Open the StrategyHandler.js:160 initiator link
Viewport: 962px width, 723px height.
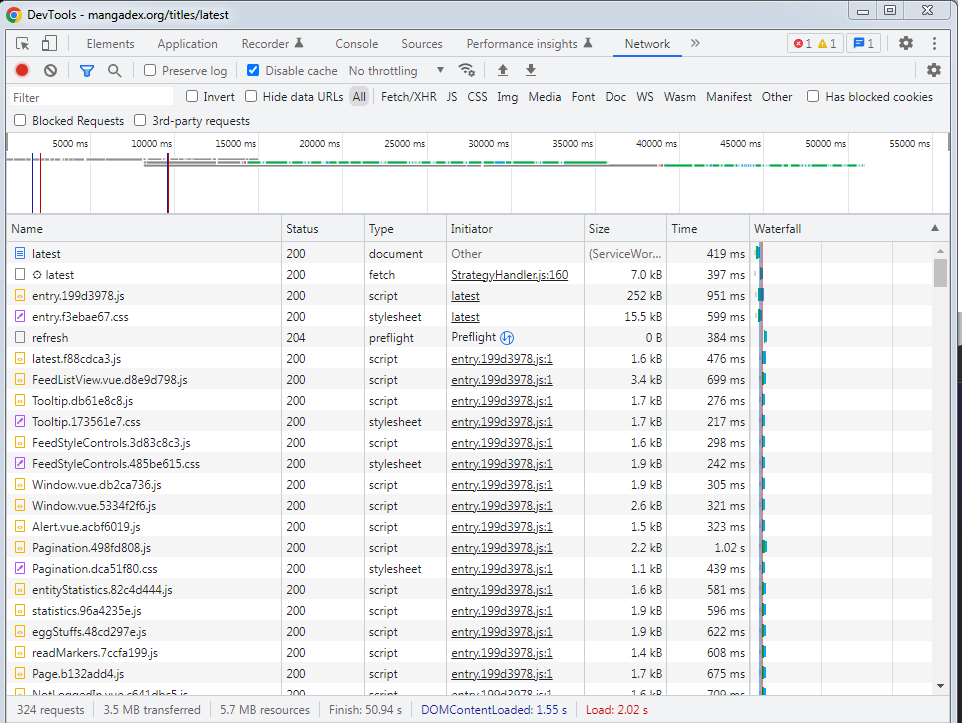pyautogui.click(x=509, y=275)
